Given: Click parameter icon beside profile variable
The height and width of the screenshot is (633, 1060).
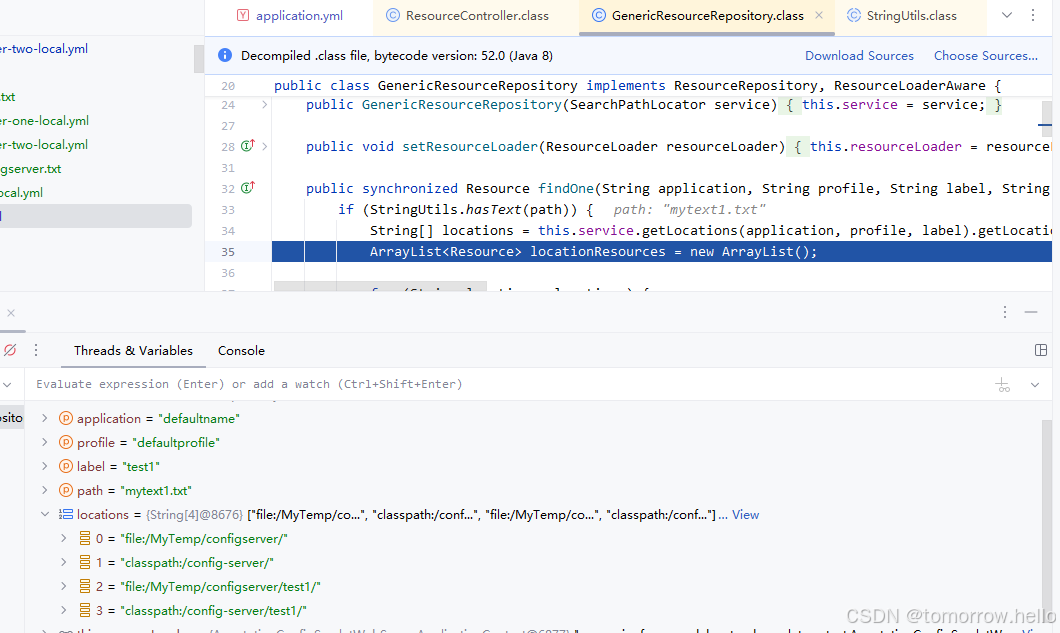Looking at the screenshot, I should (66, 442).
